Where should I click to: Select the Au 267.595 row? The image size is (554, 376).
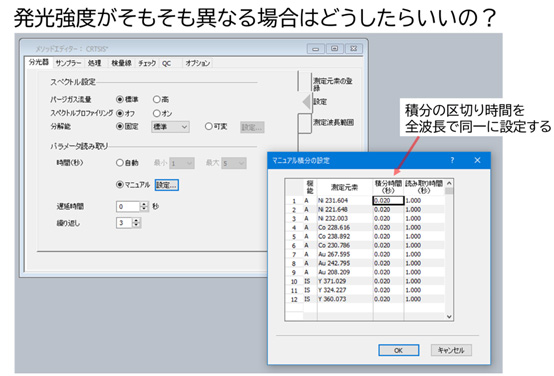click(365, 254)
